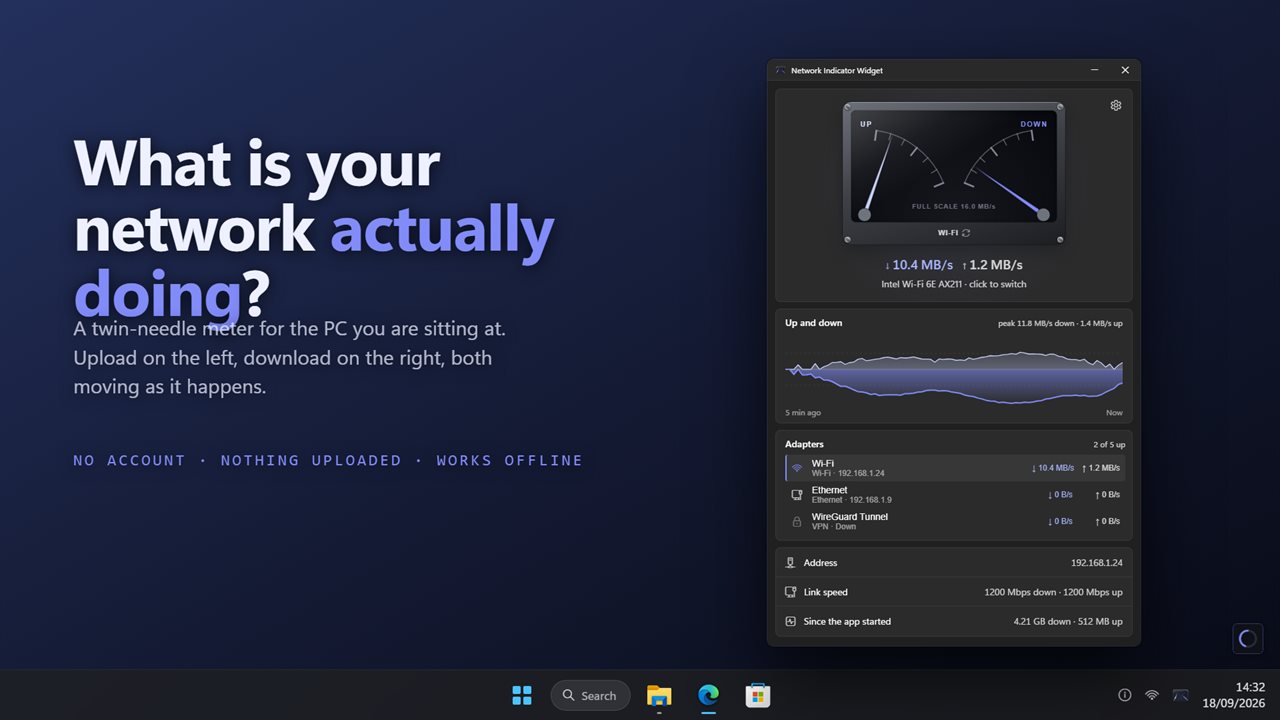
Task: Click the Up and down history graph
Action: (954, 376)
